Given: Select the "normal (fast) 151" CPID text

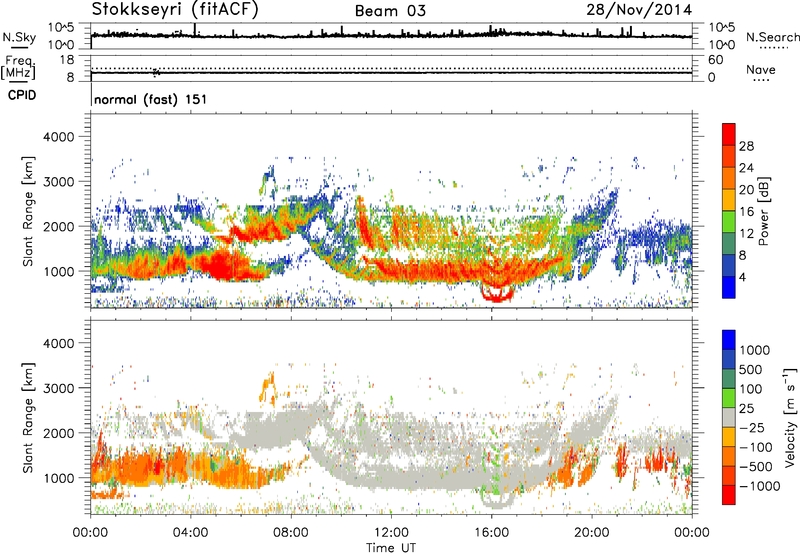Looking at the screenshot, I should tap(151, 99).
